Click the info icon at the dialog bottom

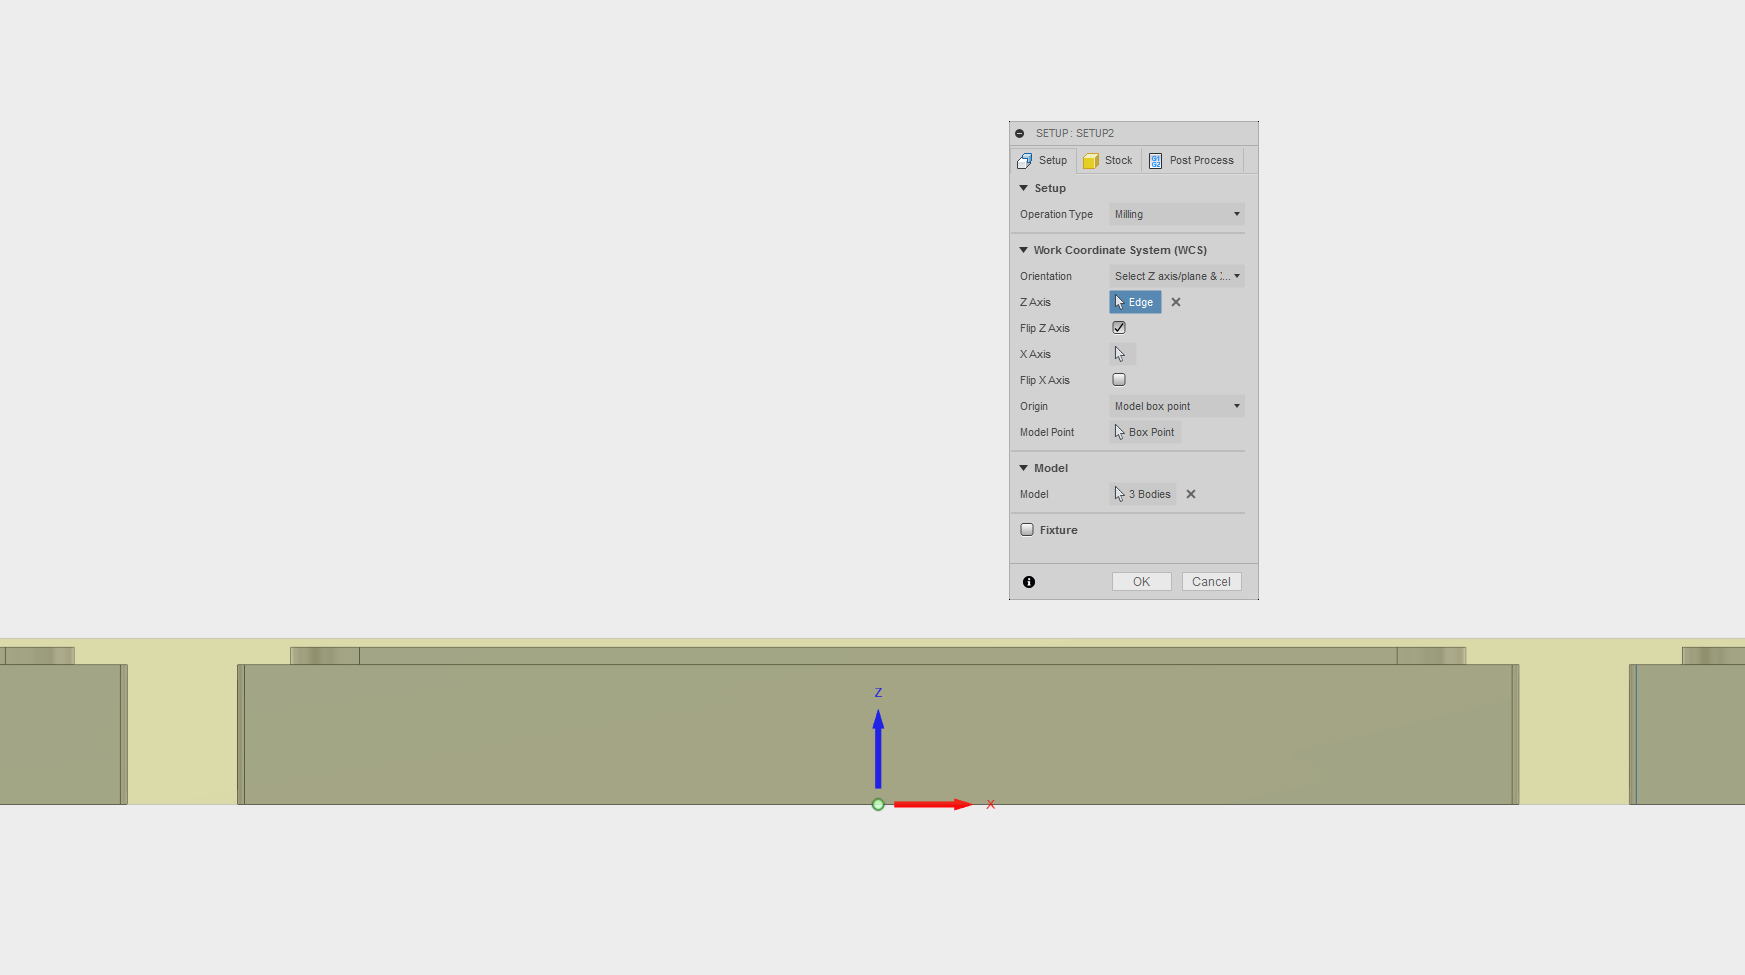(x=1028, y=581)
